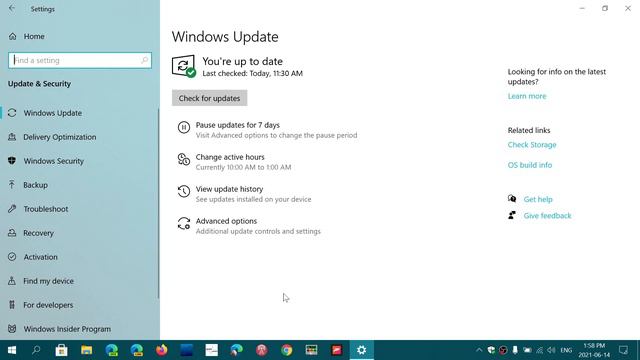Show hidden system tray icons
640x360 pixels.
(x=479, y=350)
